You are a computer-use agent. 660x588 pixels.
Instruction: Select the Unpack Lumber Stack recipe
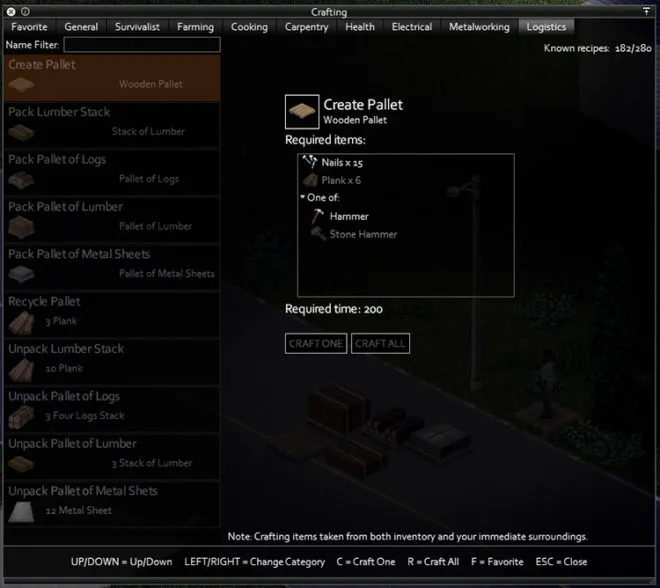click(x=110, y=358)
